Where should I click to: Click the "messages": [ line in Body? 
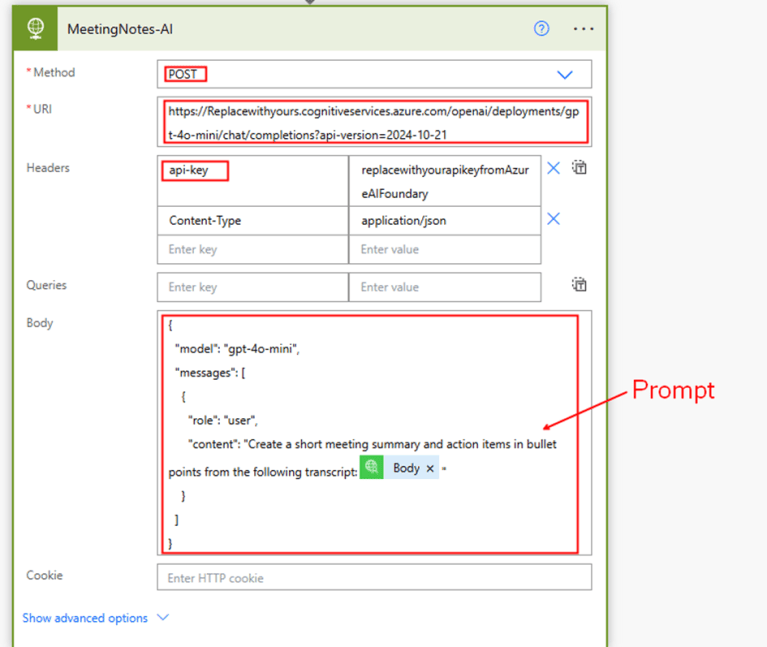coord(210,373)
